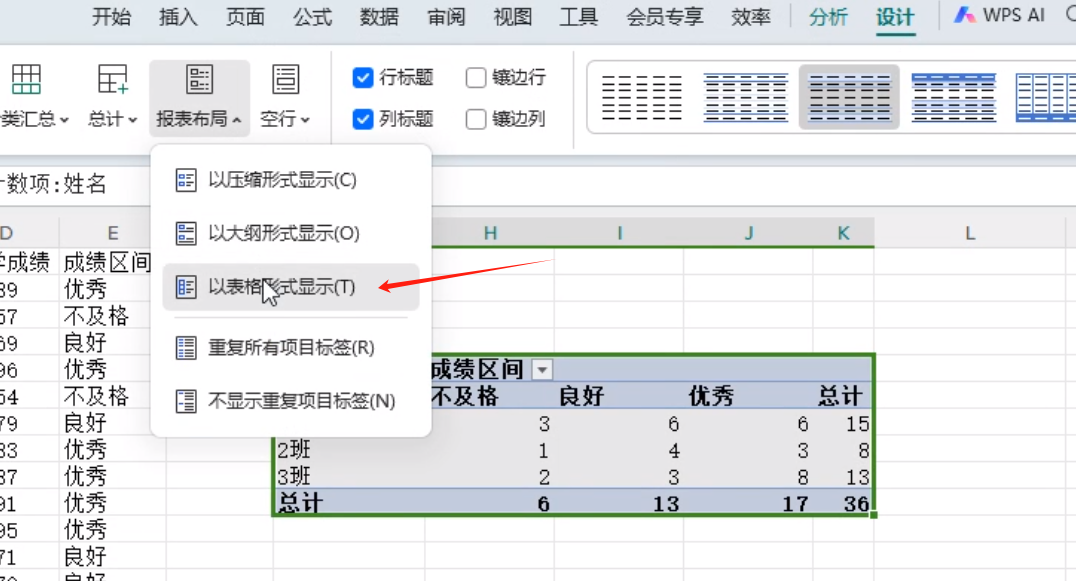Select 重复所有项目标签(R) option
The width and height of the screenshot is (1076, 581).
(291, 348)
